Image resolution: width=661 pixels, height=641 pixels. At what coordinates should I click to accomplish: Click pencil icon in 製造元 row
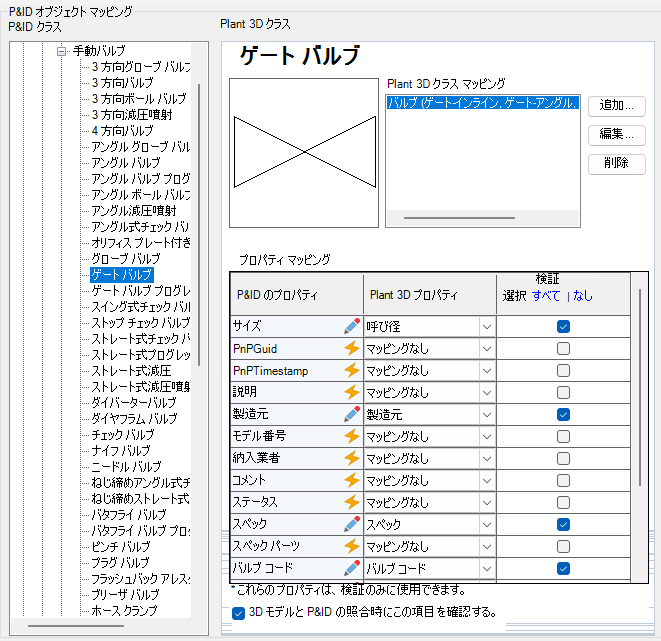tap(352, 414)
